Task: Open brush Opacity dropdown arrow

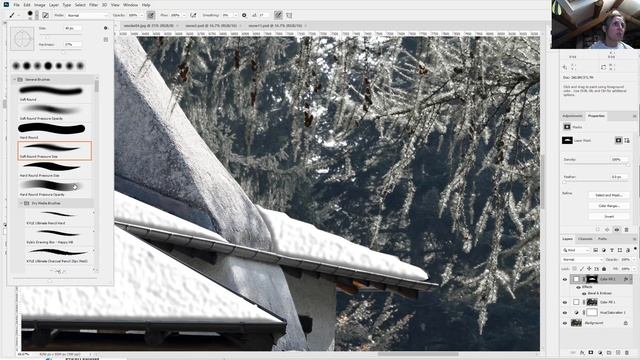Action: [142, 15]
